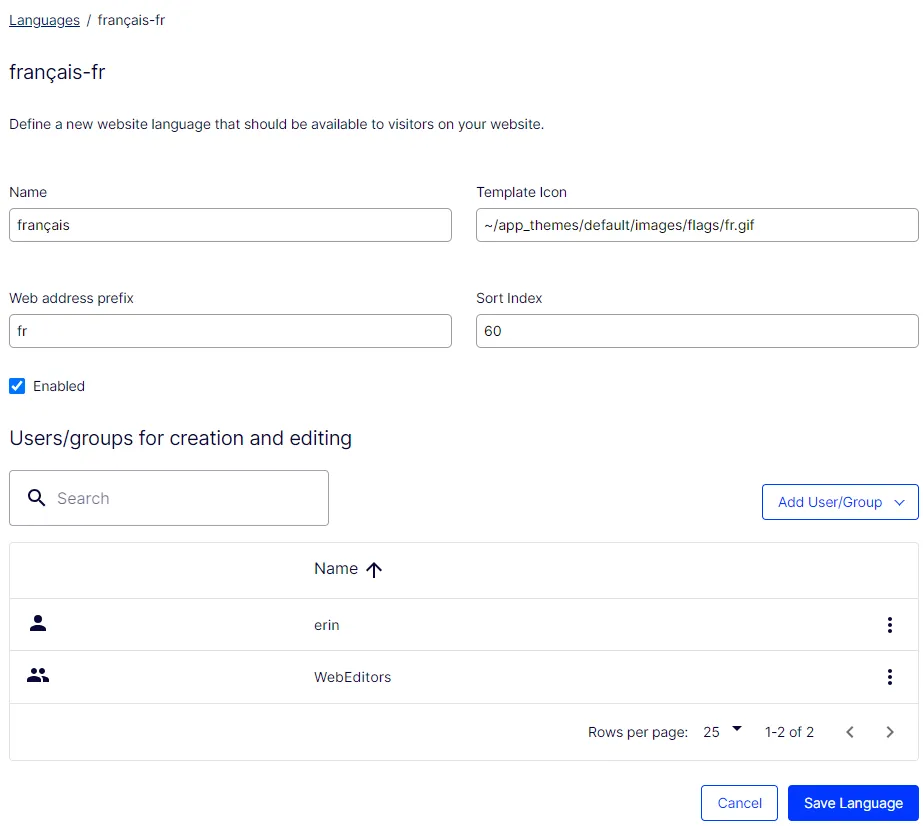Open the Languages breadcrumb link
This screenshot has height=826, width=923.
tap(44, 20)
